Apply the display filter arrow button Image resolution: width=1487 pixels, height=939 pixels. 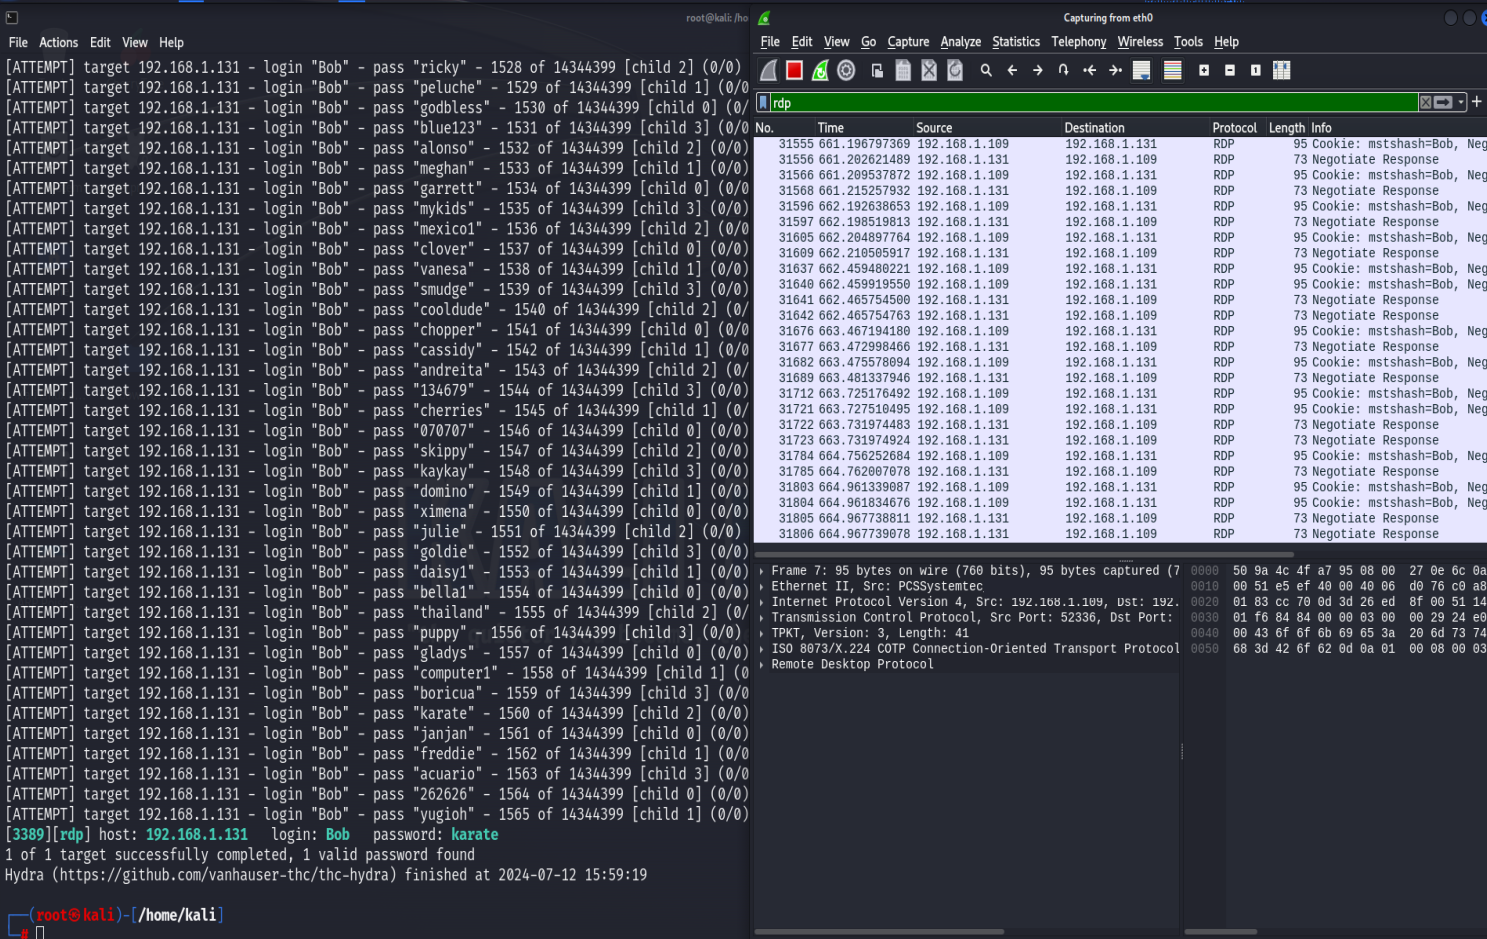click(1443, 103)
